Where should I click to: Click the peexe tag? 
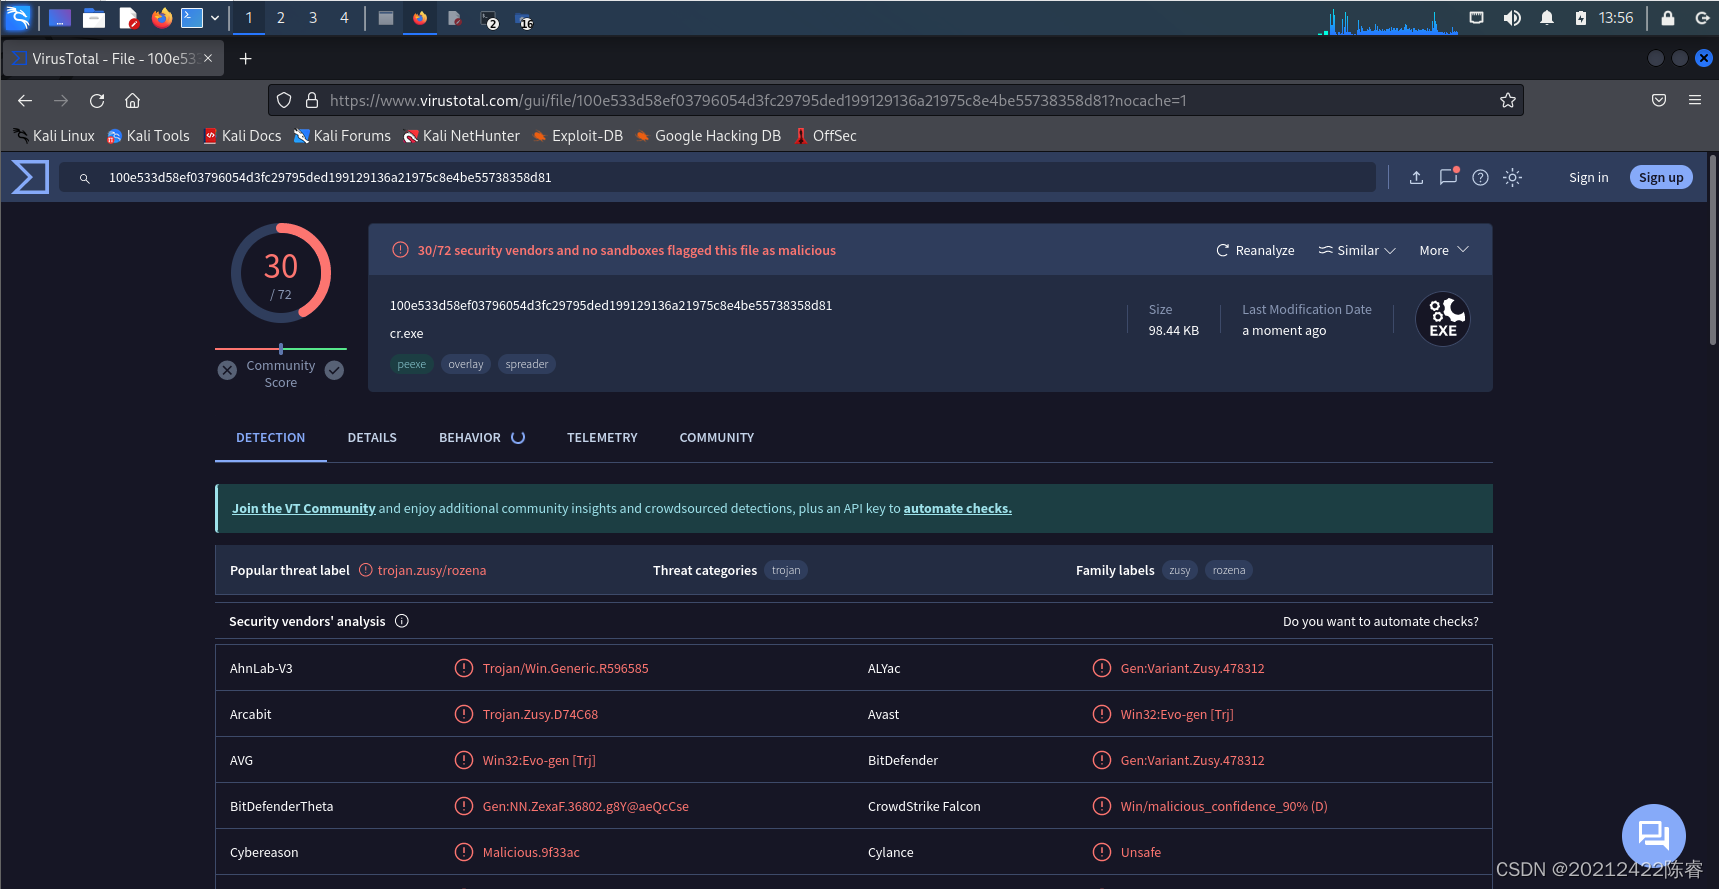point(412,364)
